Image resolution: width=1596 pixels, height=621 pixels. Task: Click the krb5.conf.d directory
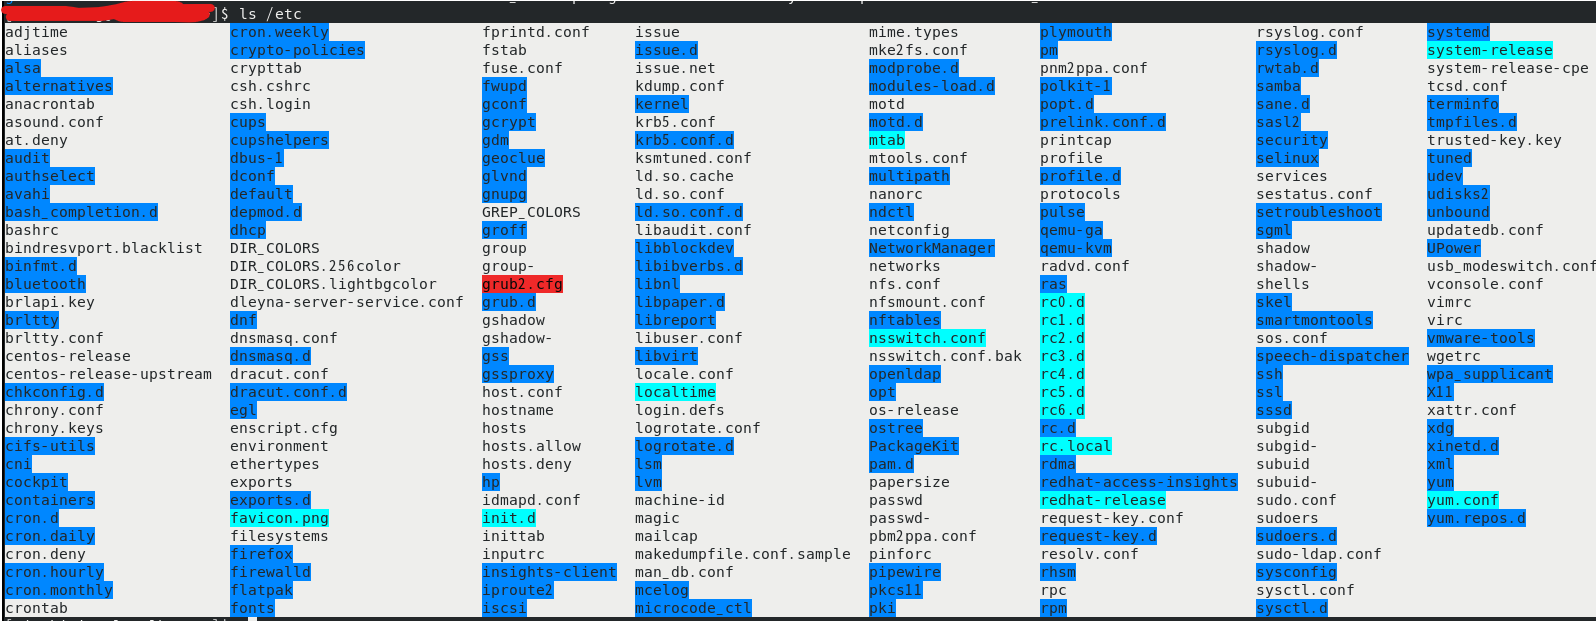pyautogui.click(x=684, y=140)
